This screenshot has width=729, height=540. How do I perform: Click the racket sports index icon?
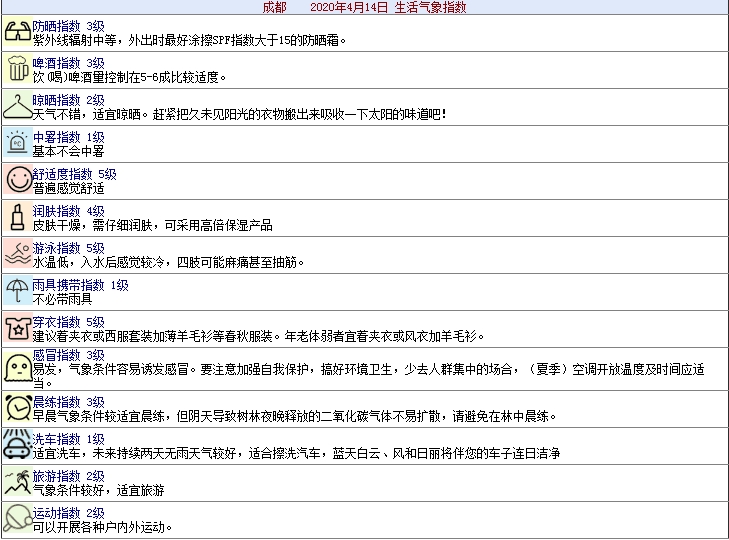[17, 519]
